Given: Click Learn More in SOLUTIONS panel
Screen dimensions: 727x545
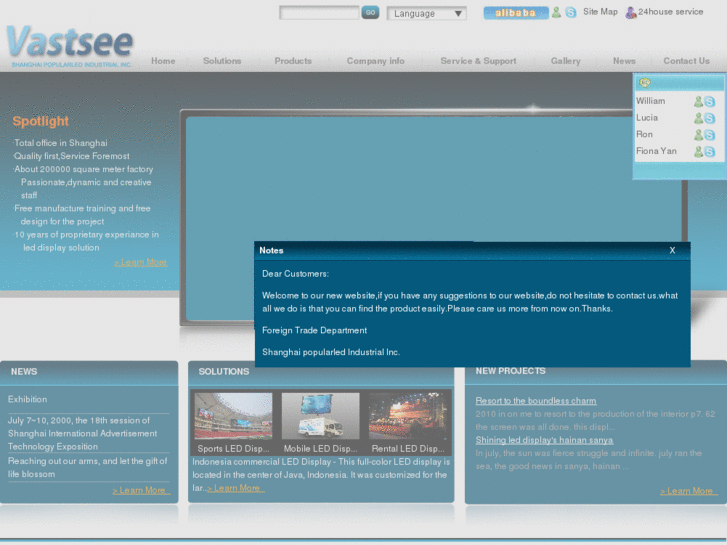Looking at the screenshot, I should pos(236,488).
